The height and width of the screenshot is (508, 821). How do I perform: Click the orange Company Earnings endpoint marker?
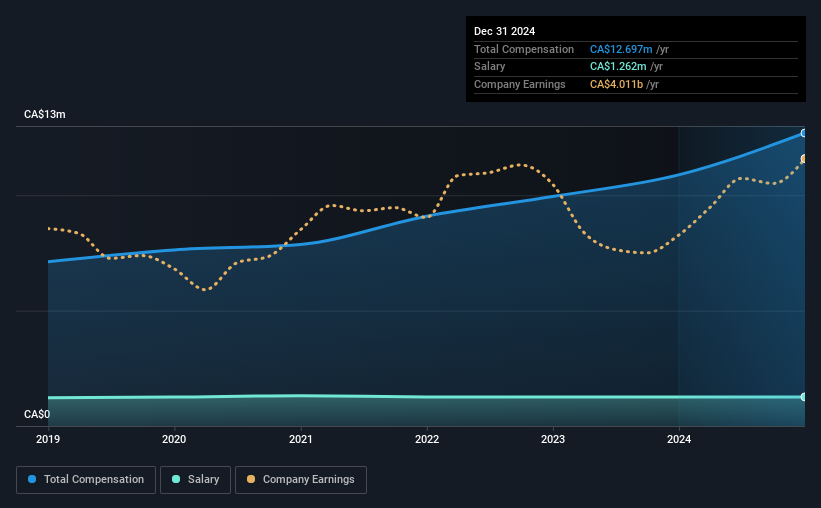[804, 159]
